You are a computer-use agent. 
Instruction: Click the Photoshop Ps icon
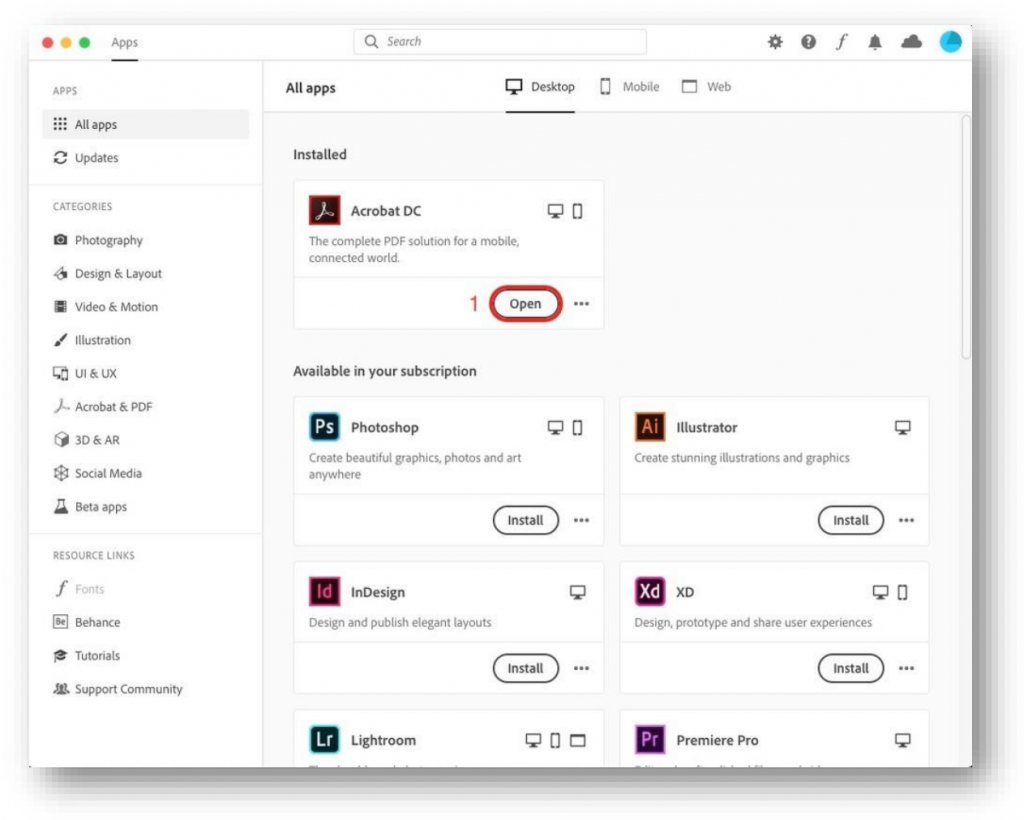coord(325,427)
